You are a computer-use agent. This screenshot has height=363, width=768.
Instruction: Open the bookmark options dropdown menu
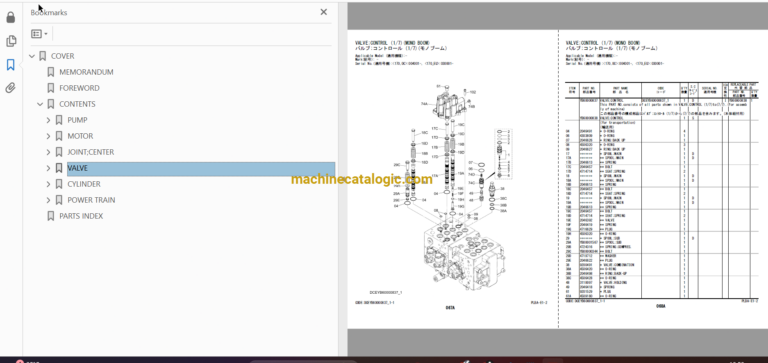[39, 34]
